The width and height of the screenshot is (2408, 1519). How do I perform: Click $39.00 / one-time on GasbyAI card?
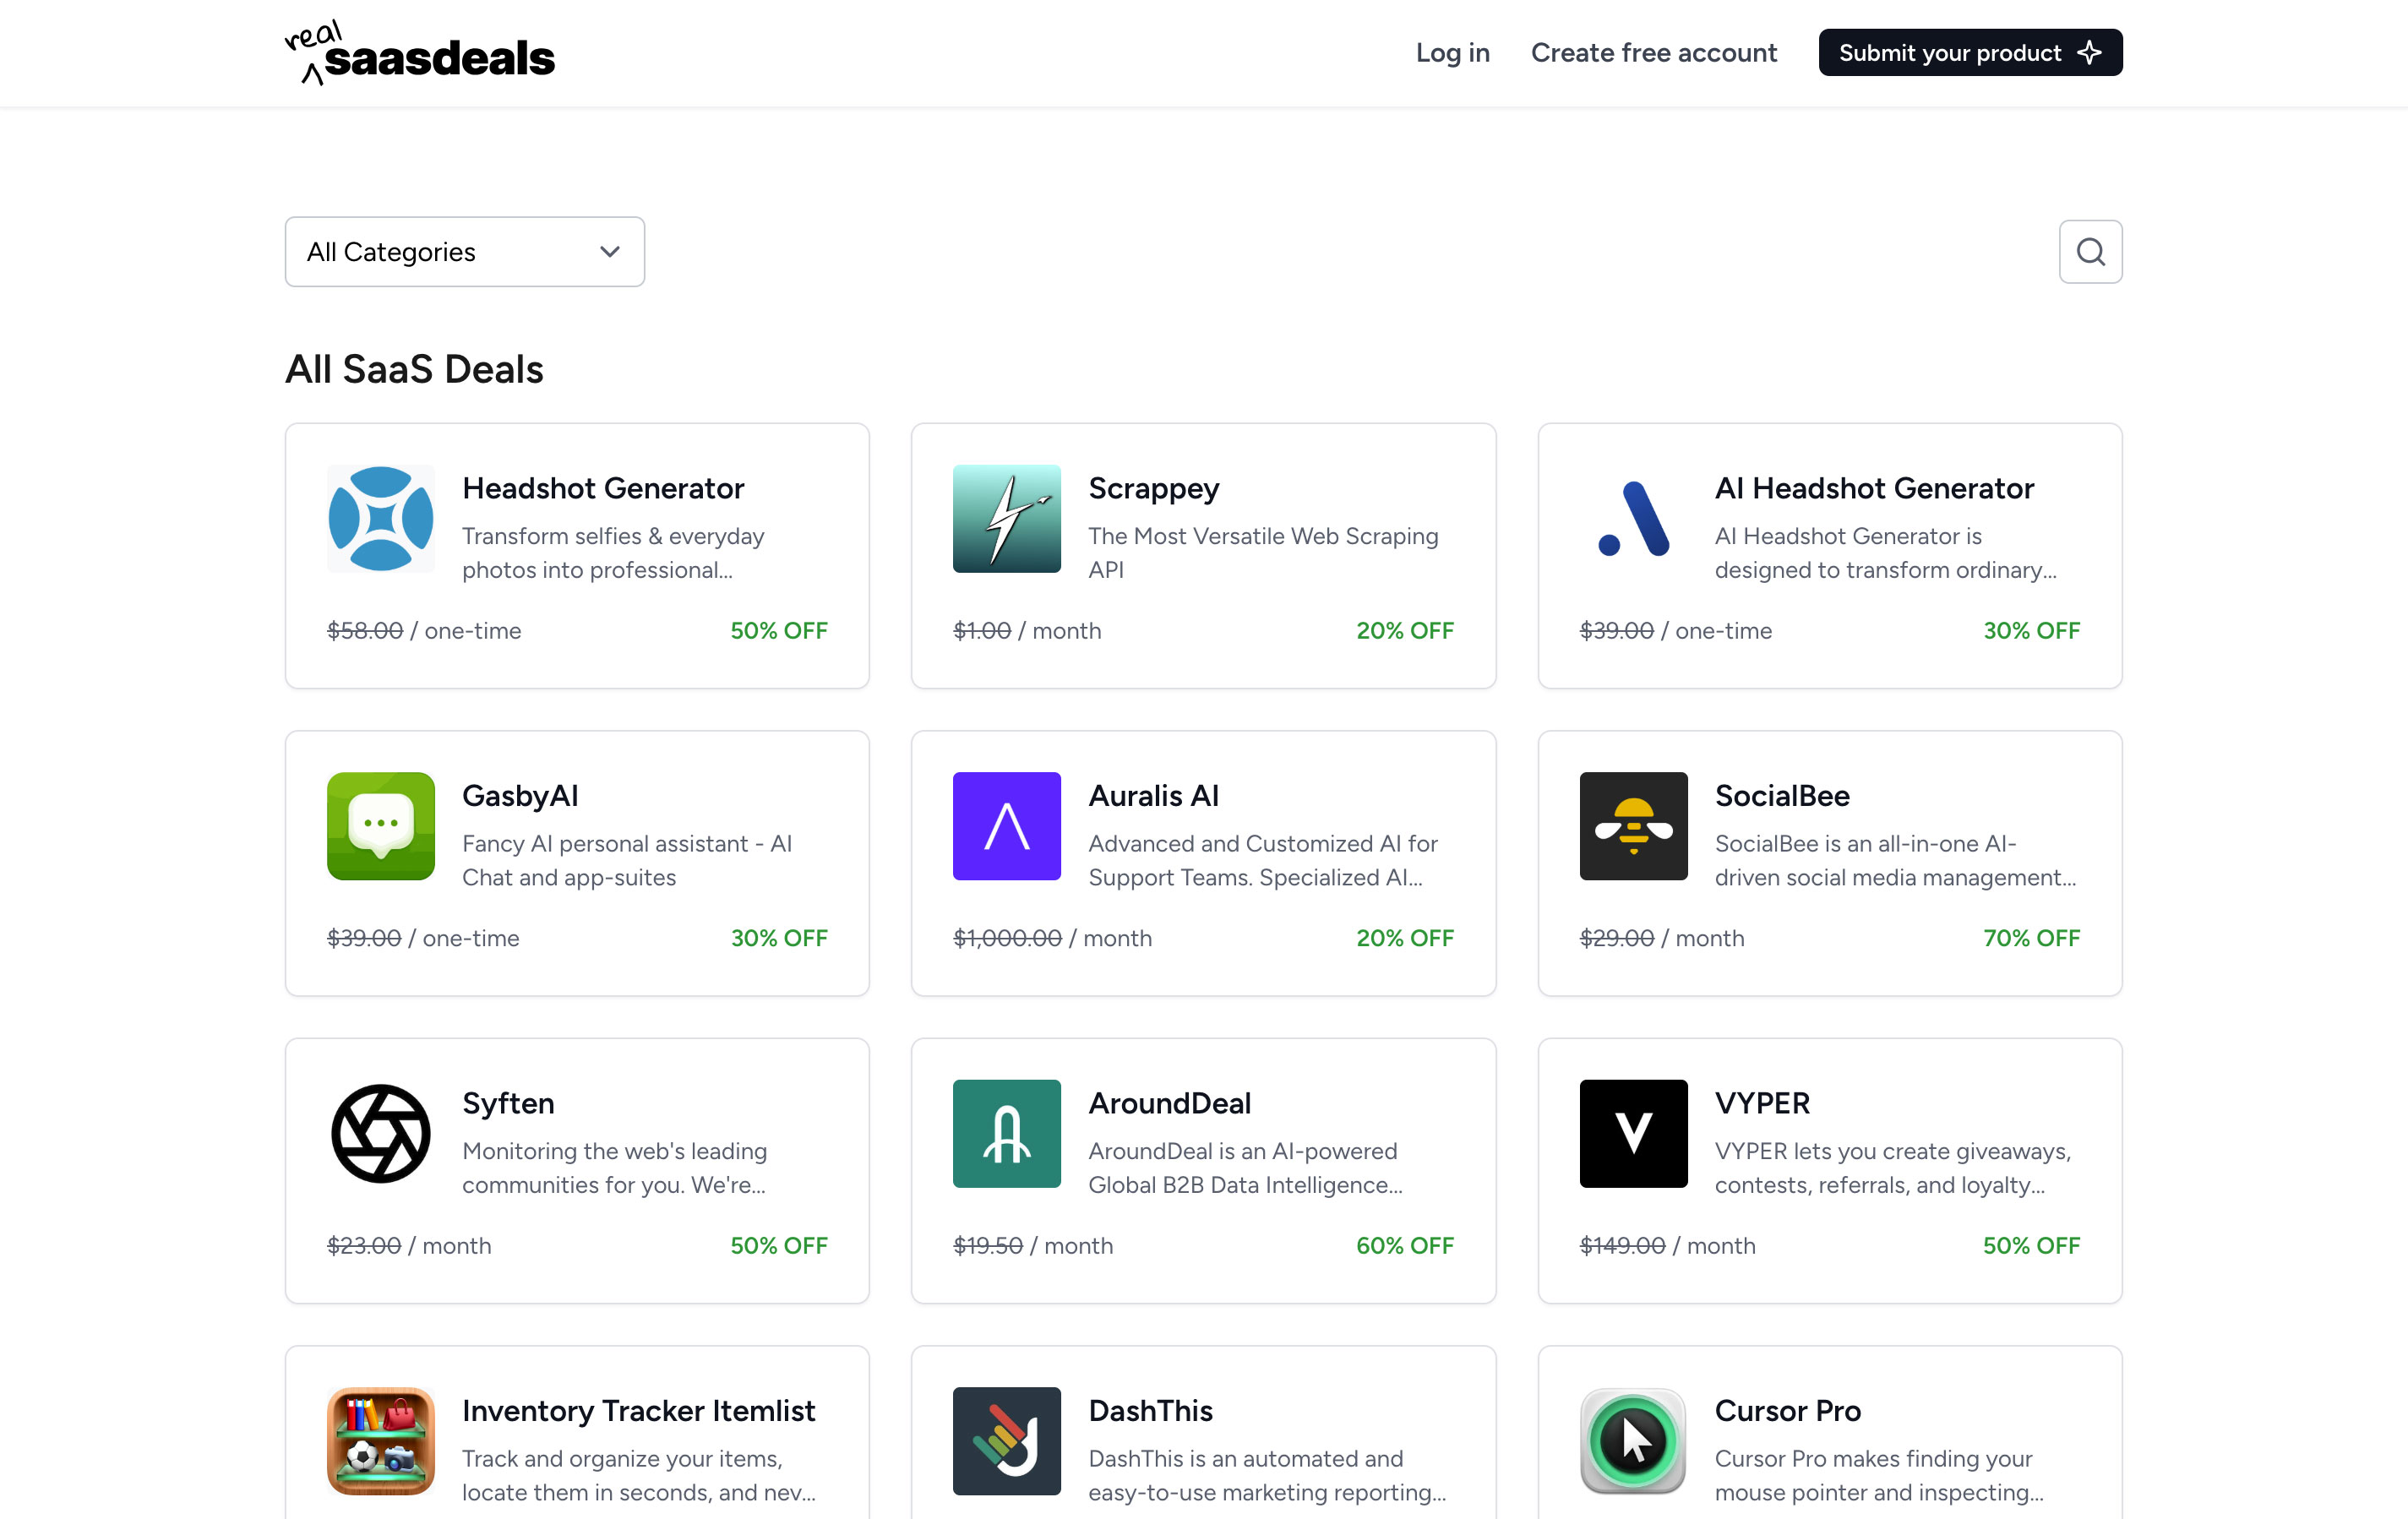423,938
